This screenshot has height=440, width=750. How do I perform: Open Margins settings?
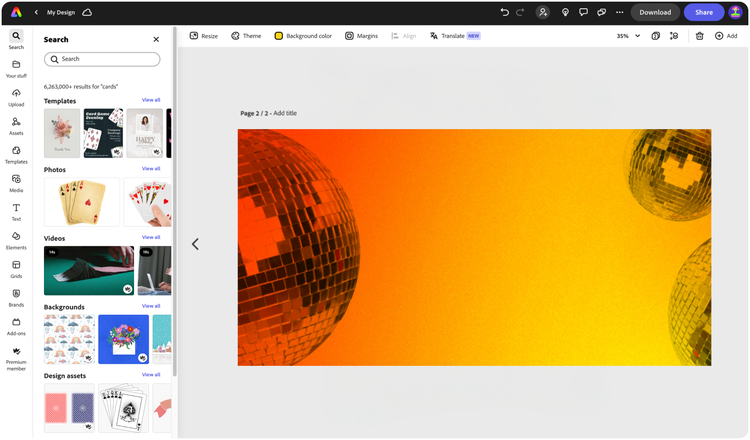tap(362, 36)
